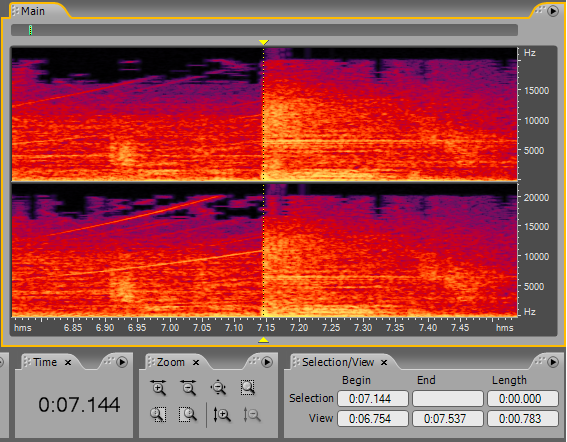
Task: Click the Zoom Out Horizontally icon
Action: click(x=188, y=387)
